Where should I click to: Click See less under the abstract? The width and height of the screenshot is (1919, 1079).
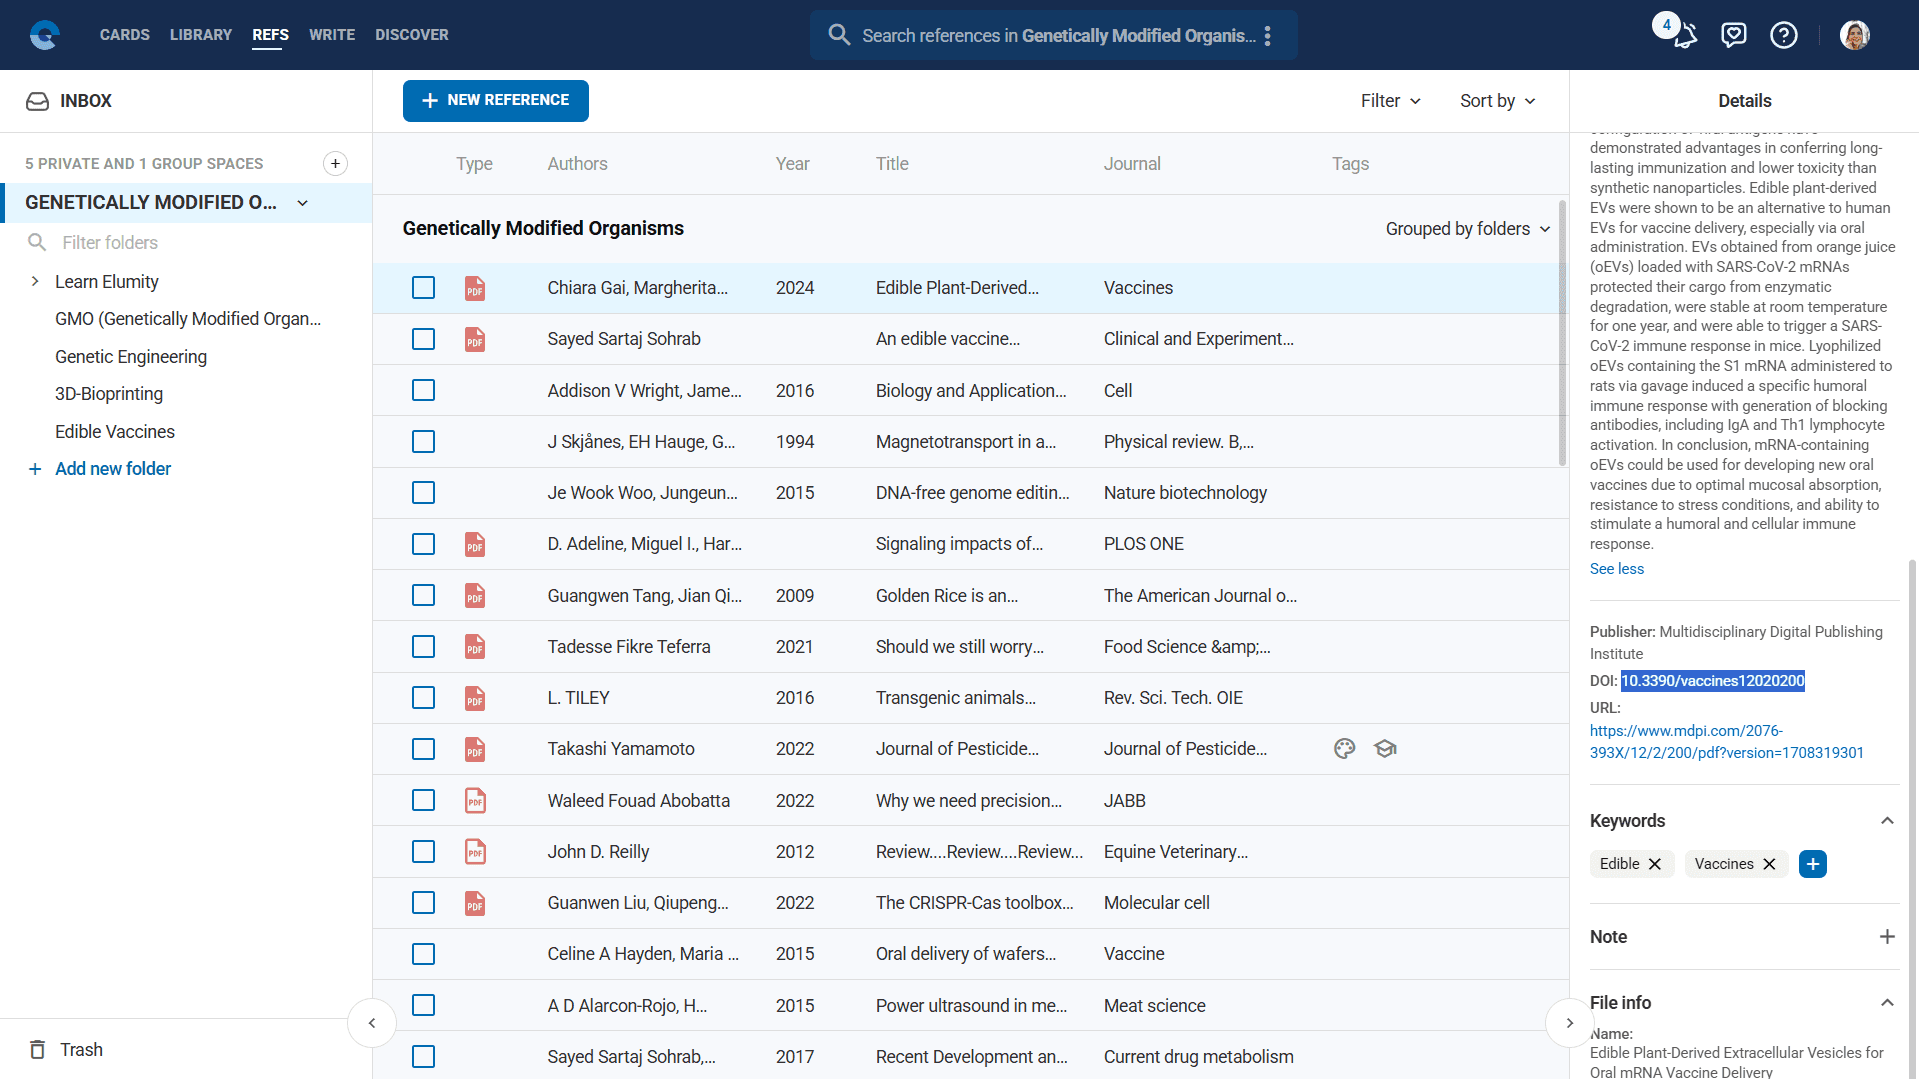tap(1616, 569)
